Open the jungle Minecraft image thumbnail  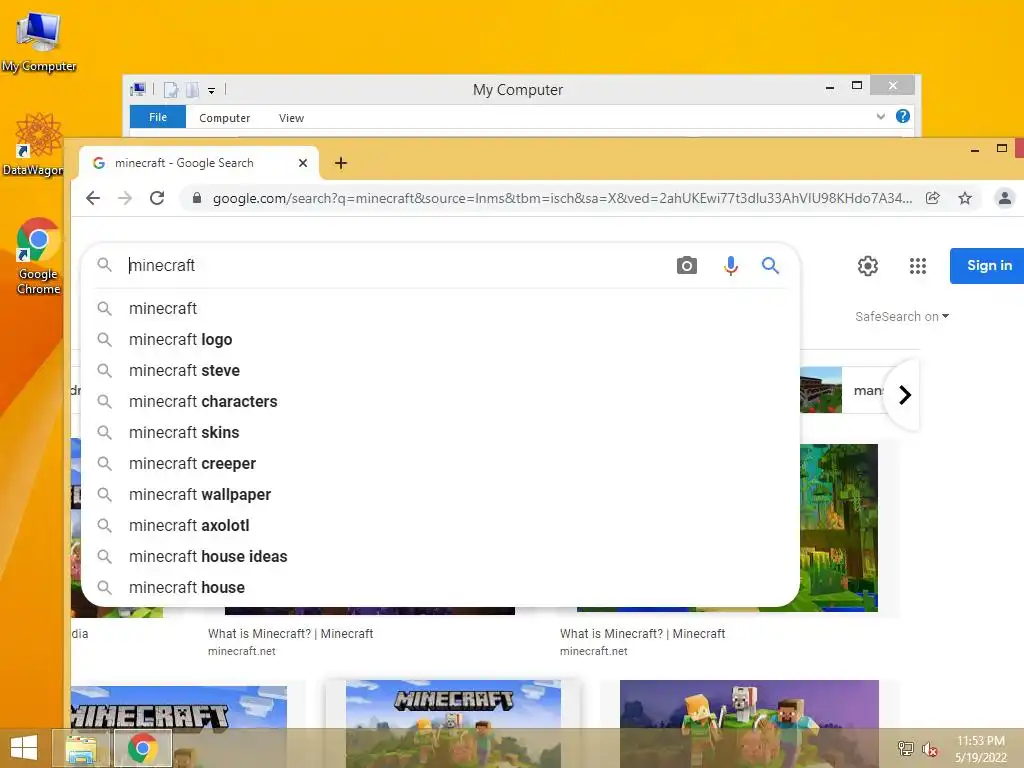pos(839,528)
